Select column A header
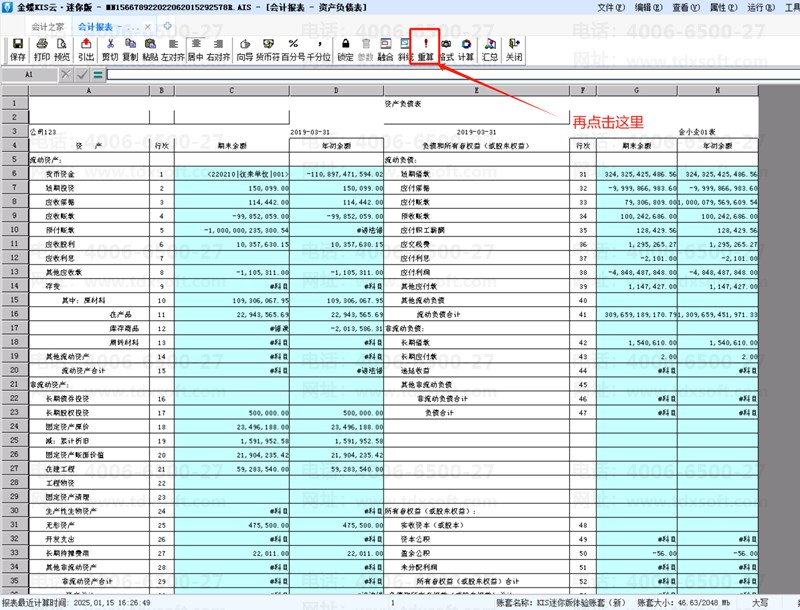This screenshot has height=610, width=800. click(89, 90)
